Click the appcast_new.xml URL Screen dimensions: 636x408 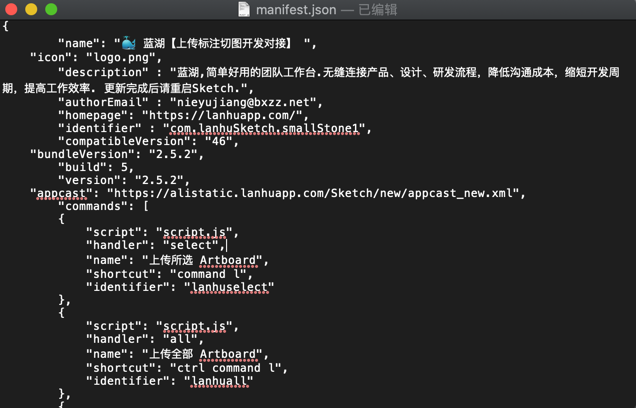click(x=313, y=193)
